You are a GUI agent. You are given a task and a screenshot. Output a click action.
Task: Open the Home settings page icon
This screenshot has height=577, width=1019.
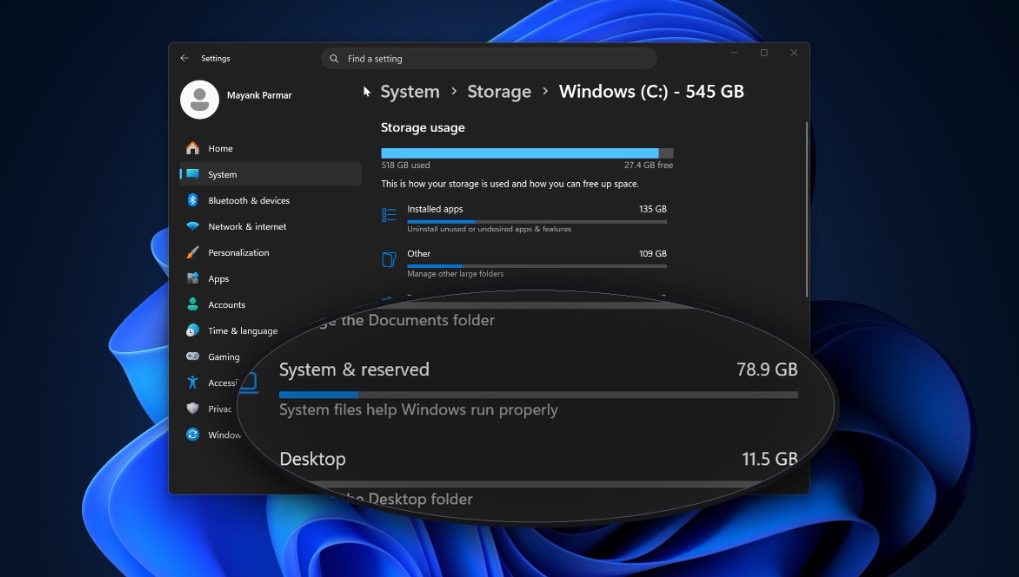192,148
